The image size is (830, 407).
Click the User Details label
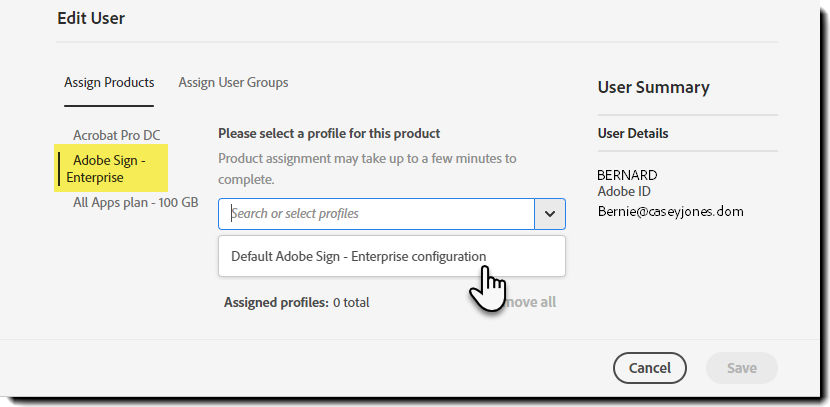click(x=633, y=133)
